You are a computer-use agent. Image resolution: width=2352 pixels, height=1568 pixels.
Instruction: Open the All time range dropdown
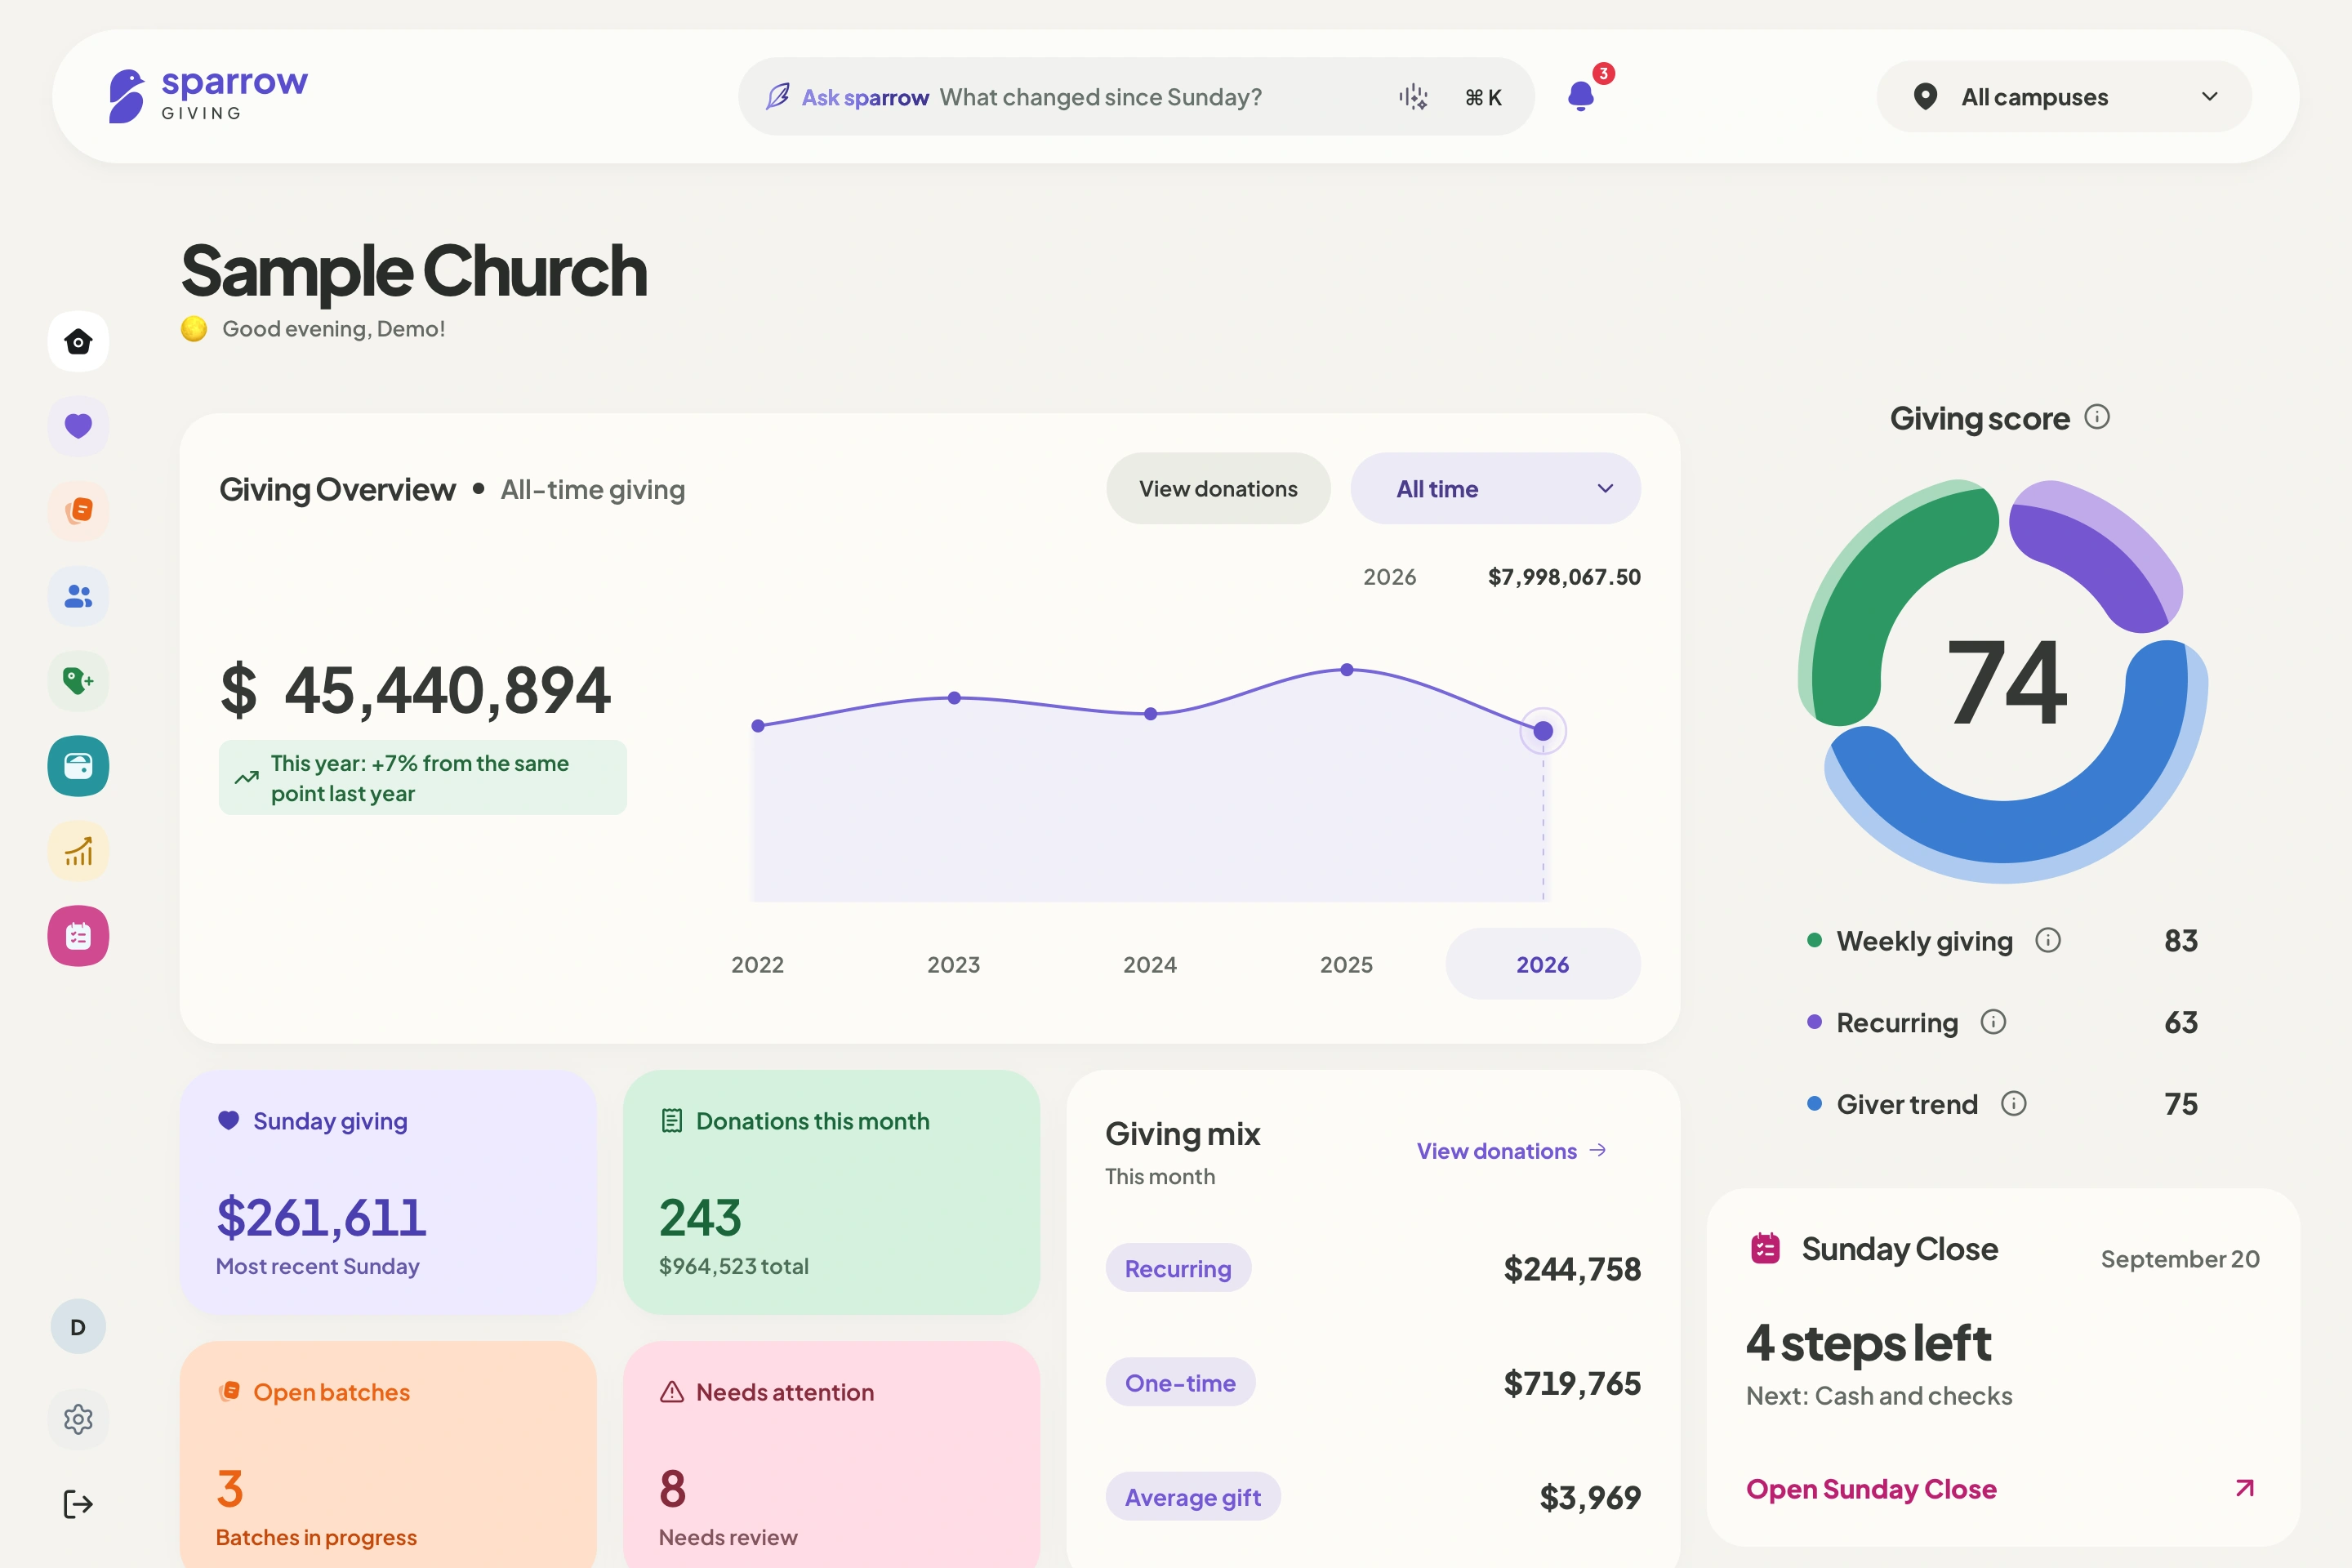tap(1495, 489)
